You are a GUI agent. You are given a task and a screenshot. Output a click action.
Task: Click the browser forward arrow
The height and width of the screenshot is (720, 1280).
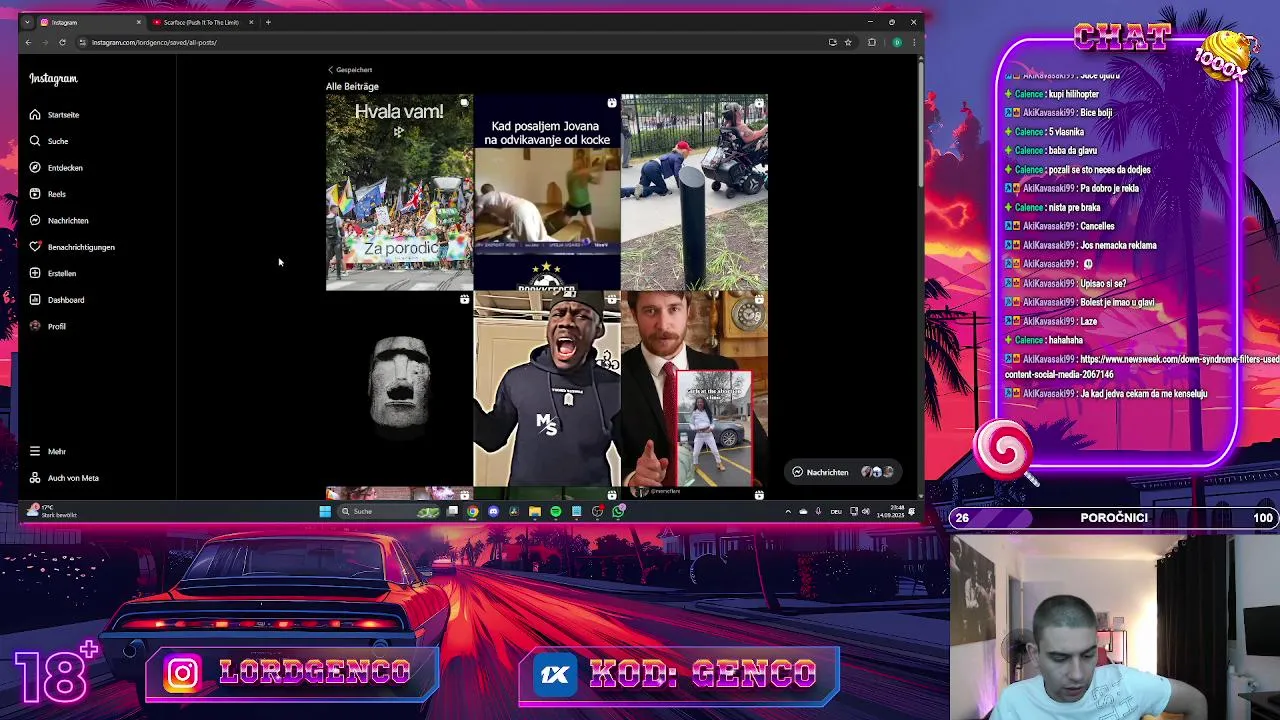(45, 42)
